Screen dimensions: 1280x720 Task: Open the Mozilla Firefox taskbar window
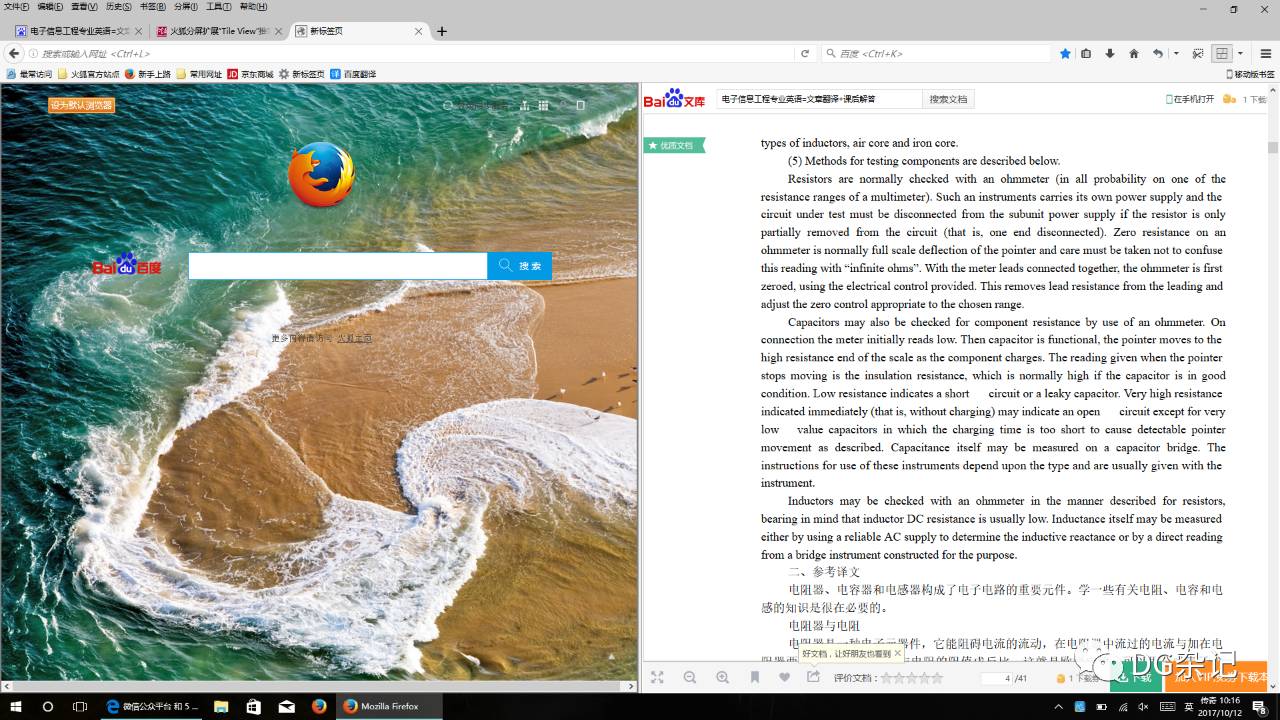[x=390, y=706]
